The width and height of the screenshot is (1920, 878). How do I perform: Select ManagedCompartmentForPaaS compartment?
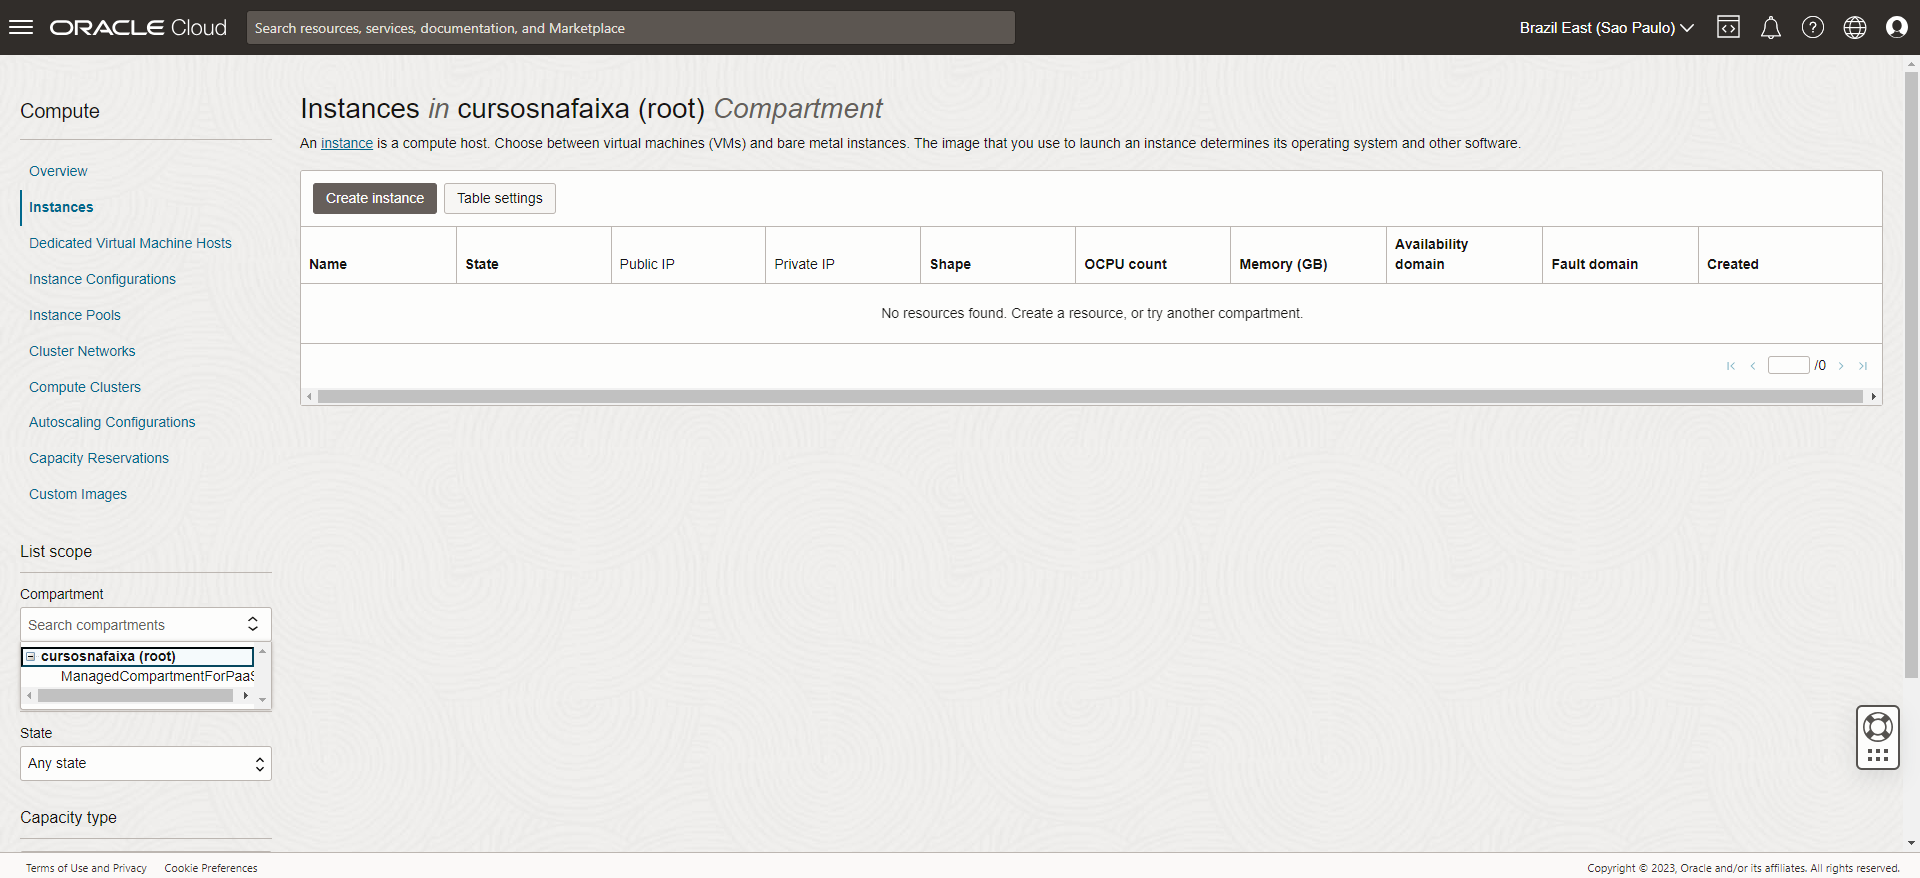pos(157,677)
